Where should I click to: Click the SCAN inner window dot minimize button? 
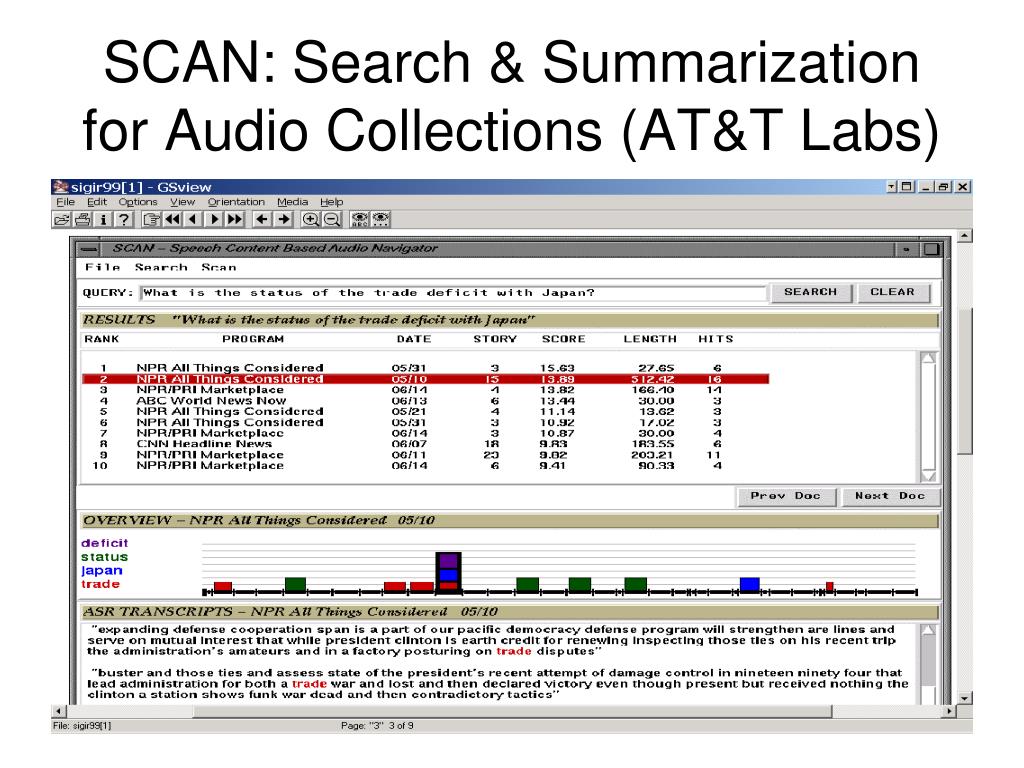coord(906,249)
